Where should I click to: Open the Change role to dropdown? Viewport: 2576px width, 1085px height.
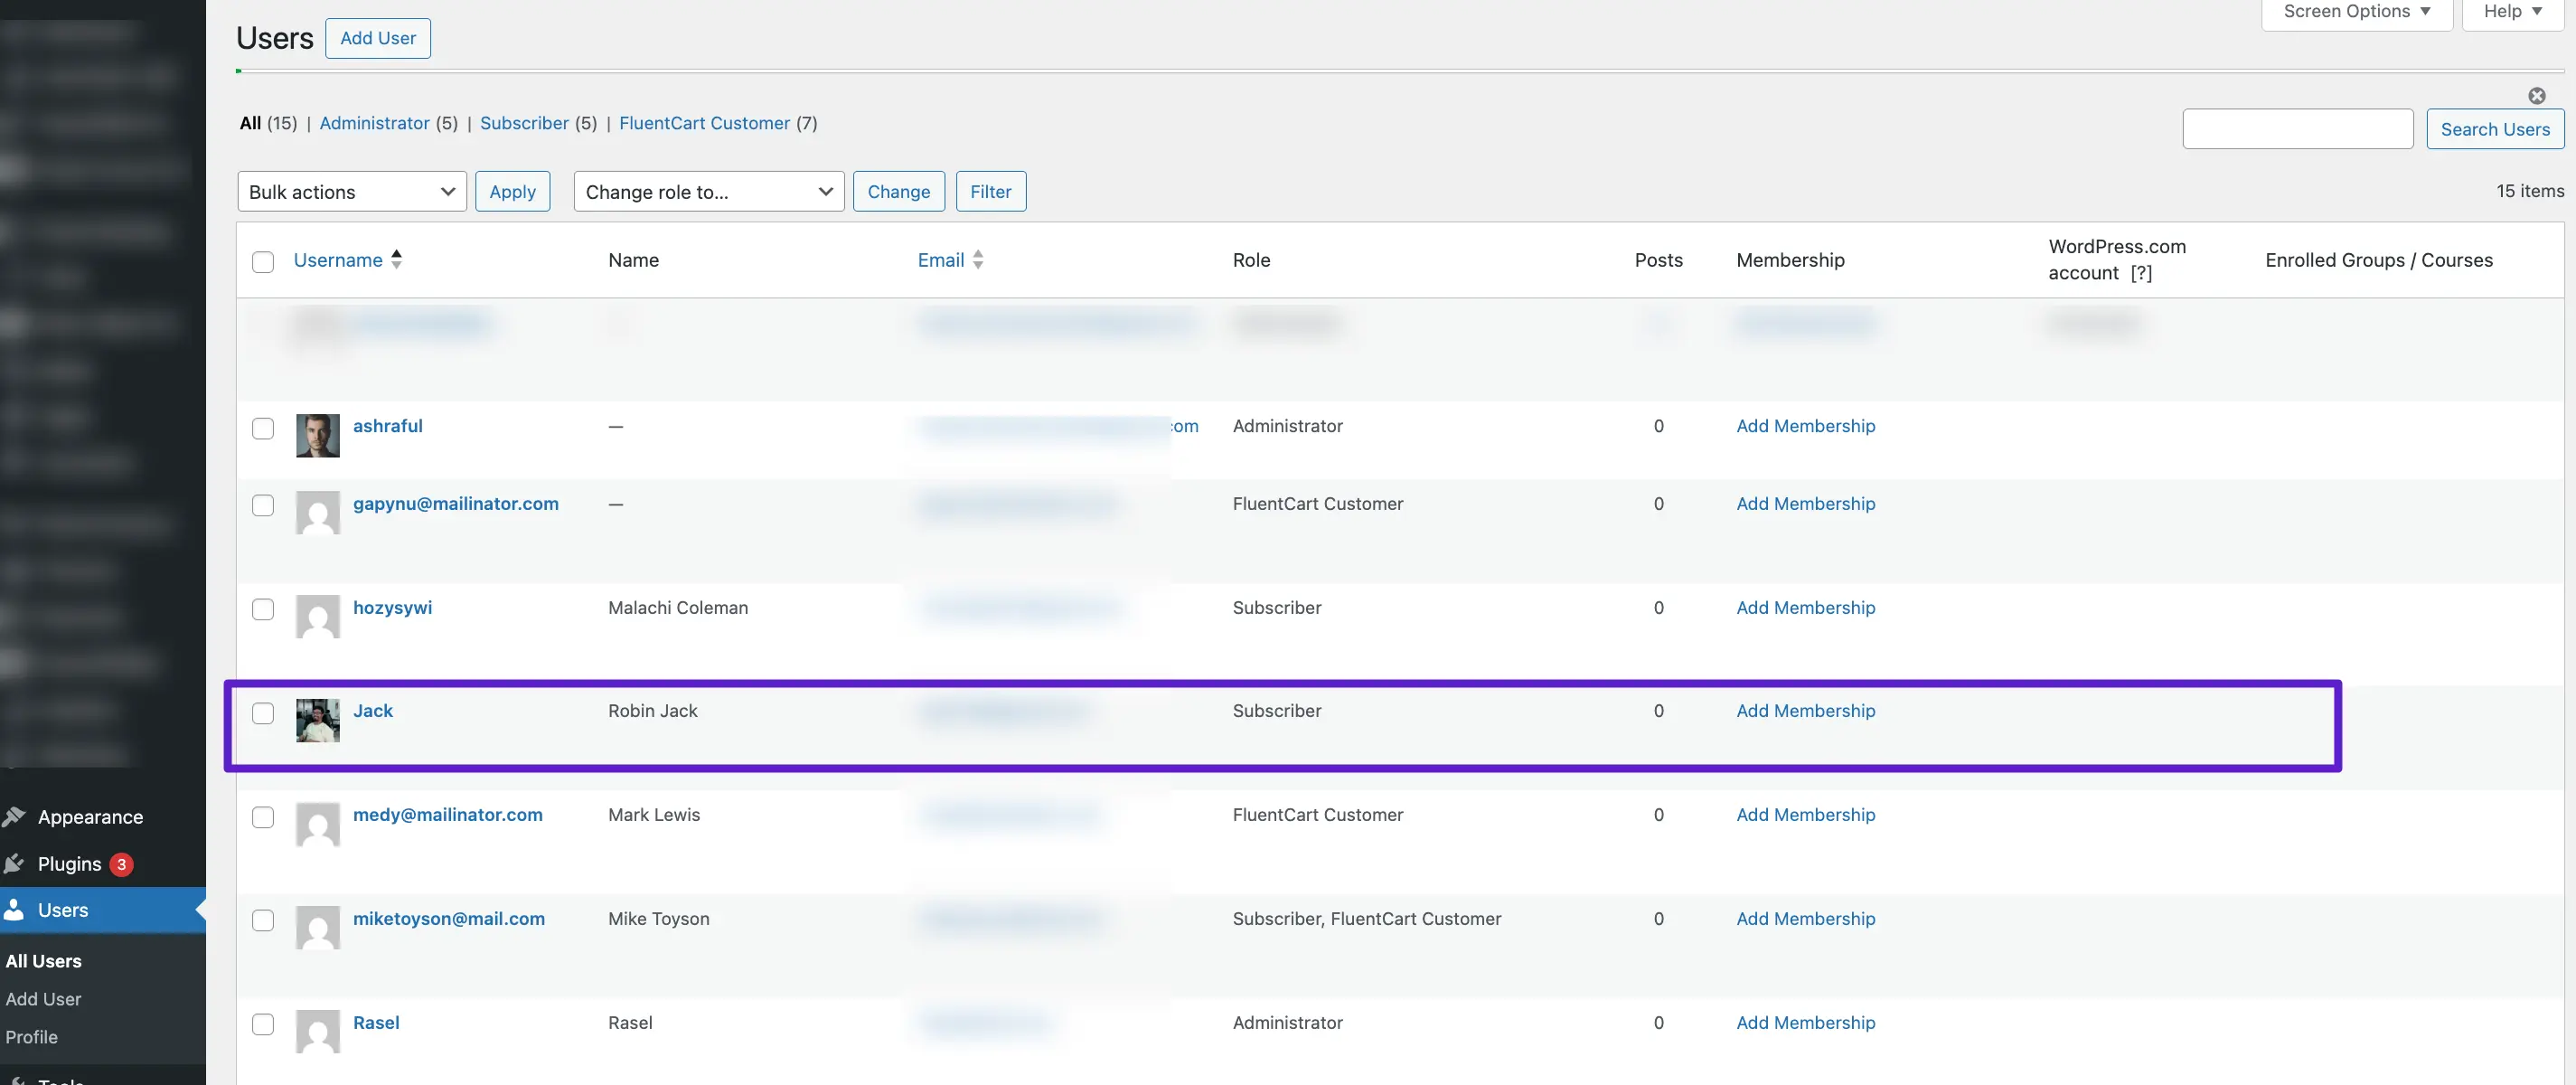coord(709,191)
